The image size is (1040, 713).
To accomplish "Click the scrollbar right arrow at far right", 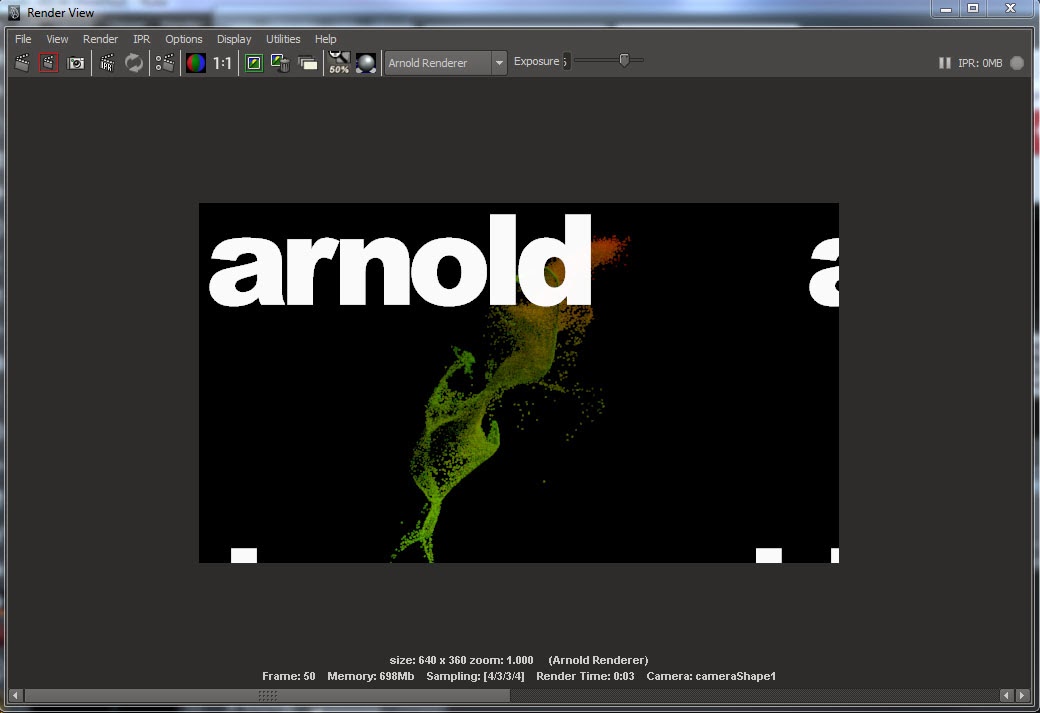I will 1023,695.
